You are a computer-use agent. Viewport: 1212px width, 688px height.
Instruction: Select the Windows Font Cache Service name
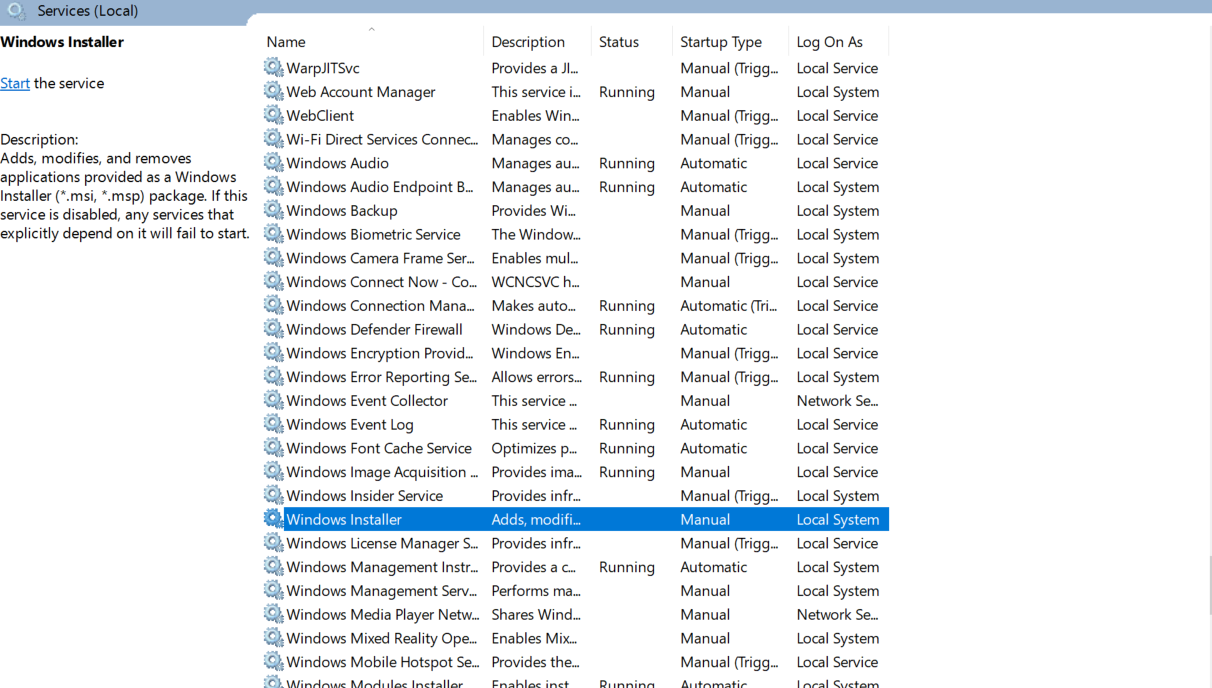tap(379, 448)
